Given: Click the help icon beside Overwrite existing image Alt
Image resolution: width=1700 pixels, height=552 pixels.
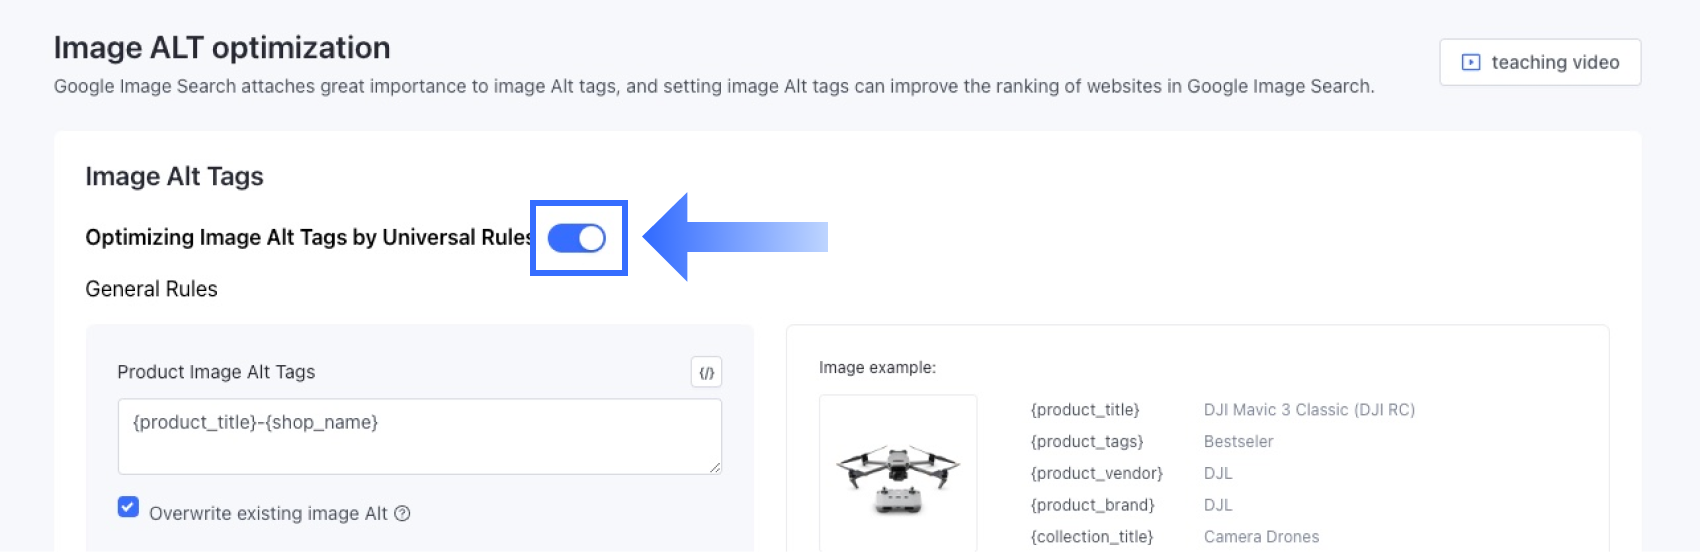Looking at the screenshot, I should click(x=402, y=514).
